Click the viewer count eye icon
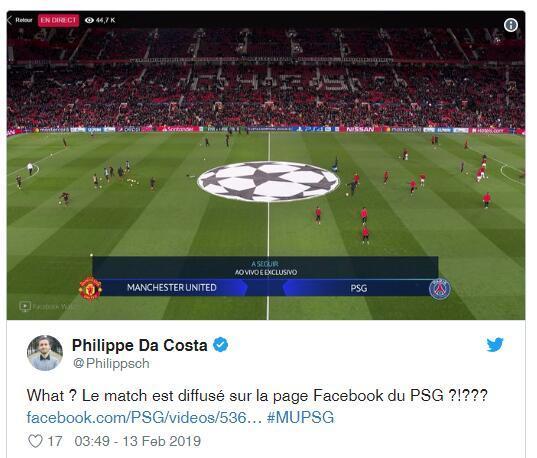The width and height of the screenshot is (537, 458). [89, 20]
